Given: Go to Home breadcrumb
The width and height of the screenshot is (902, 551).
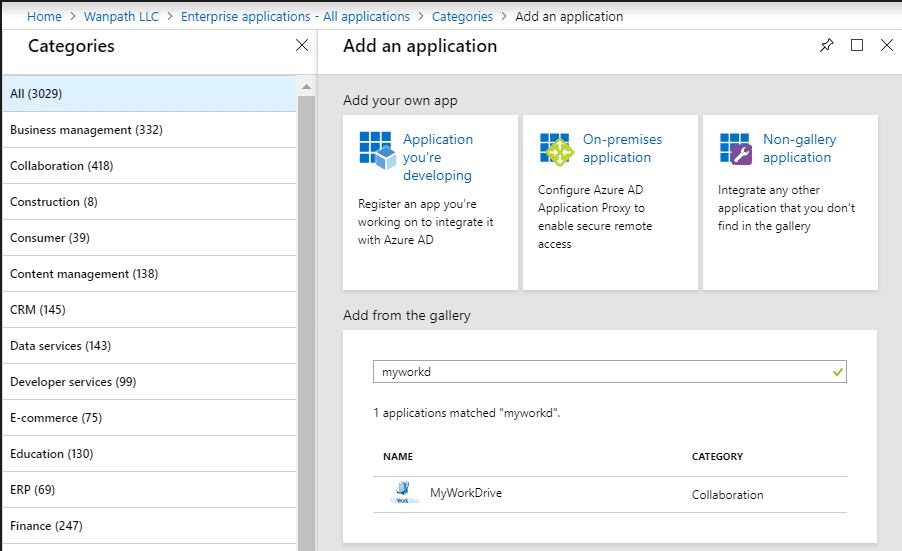Looking at the screenshot, I should point(44,16).
